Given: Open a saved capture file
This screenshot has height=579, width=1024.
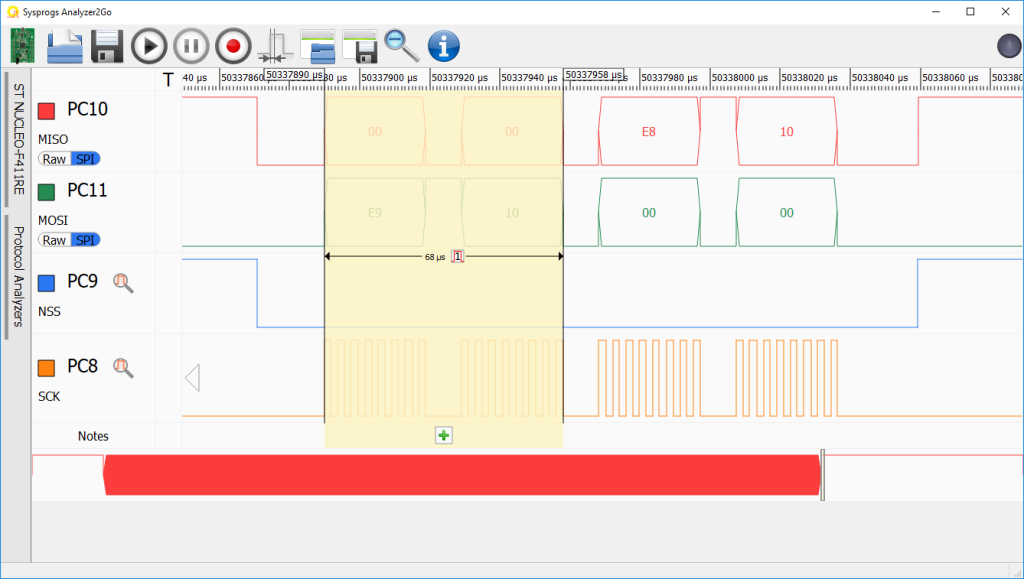Looking at the screenshot, I should (x=63, y=45).
